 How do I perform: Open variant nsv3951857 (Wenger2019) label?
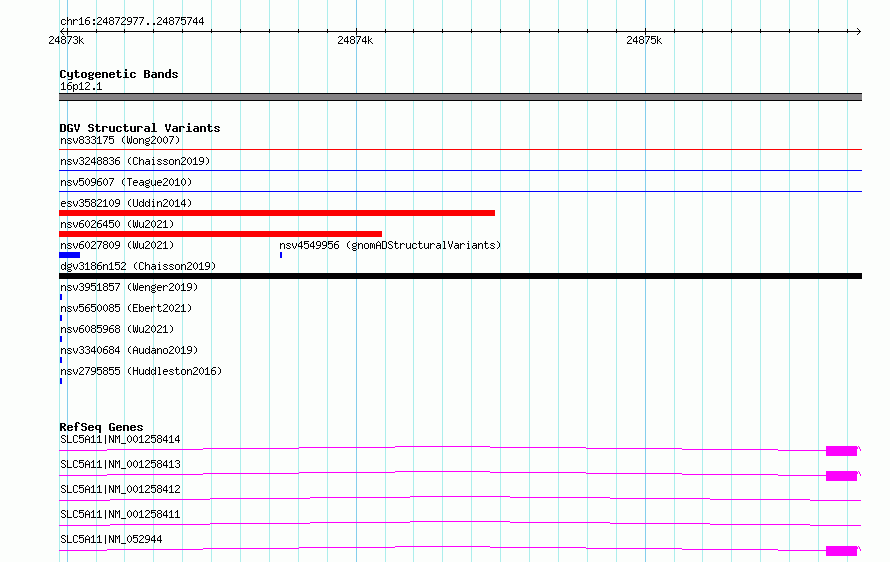point(129,287)
